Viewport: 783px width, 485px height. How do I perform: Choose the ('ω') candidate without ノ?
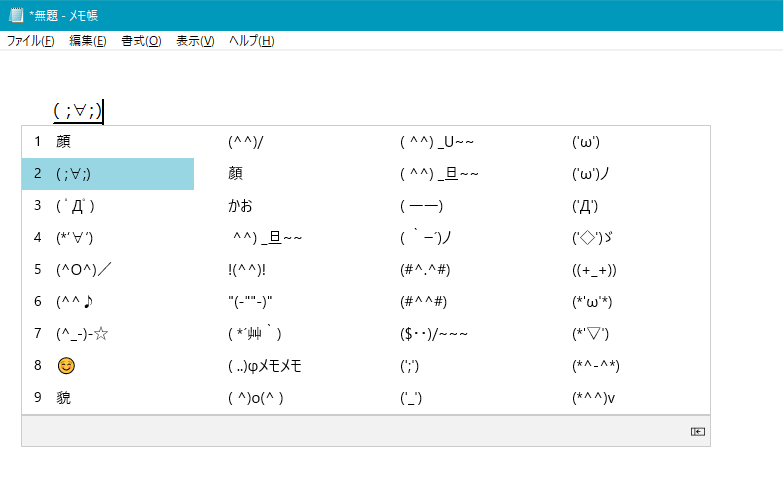[x=586, y=142]
